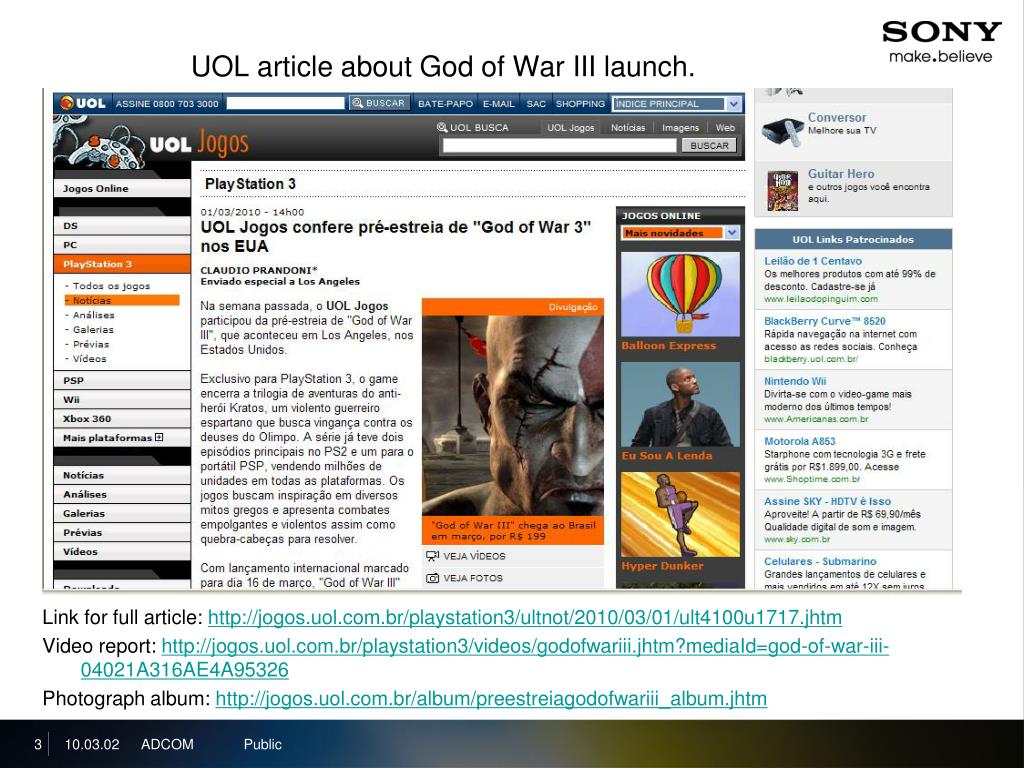Open the Conversor link

pos(837,118)
